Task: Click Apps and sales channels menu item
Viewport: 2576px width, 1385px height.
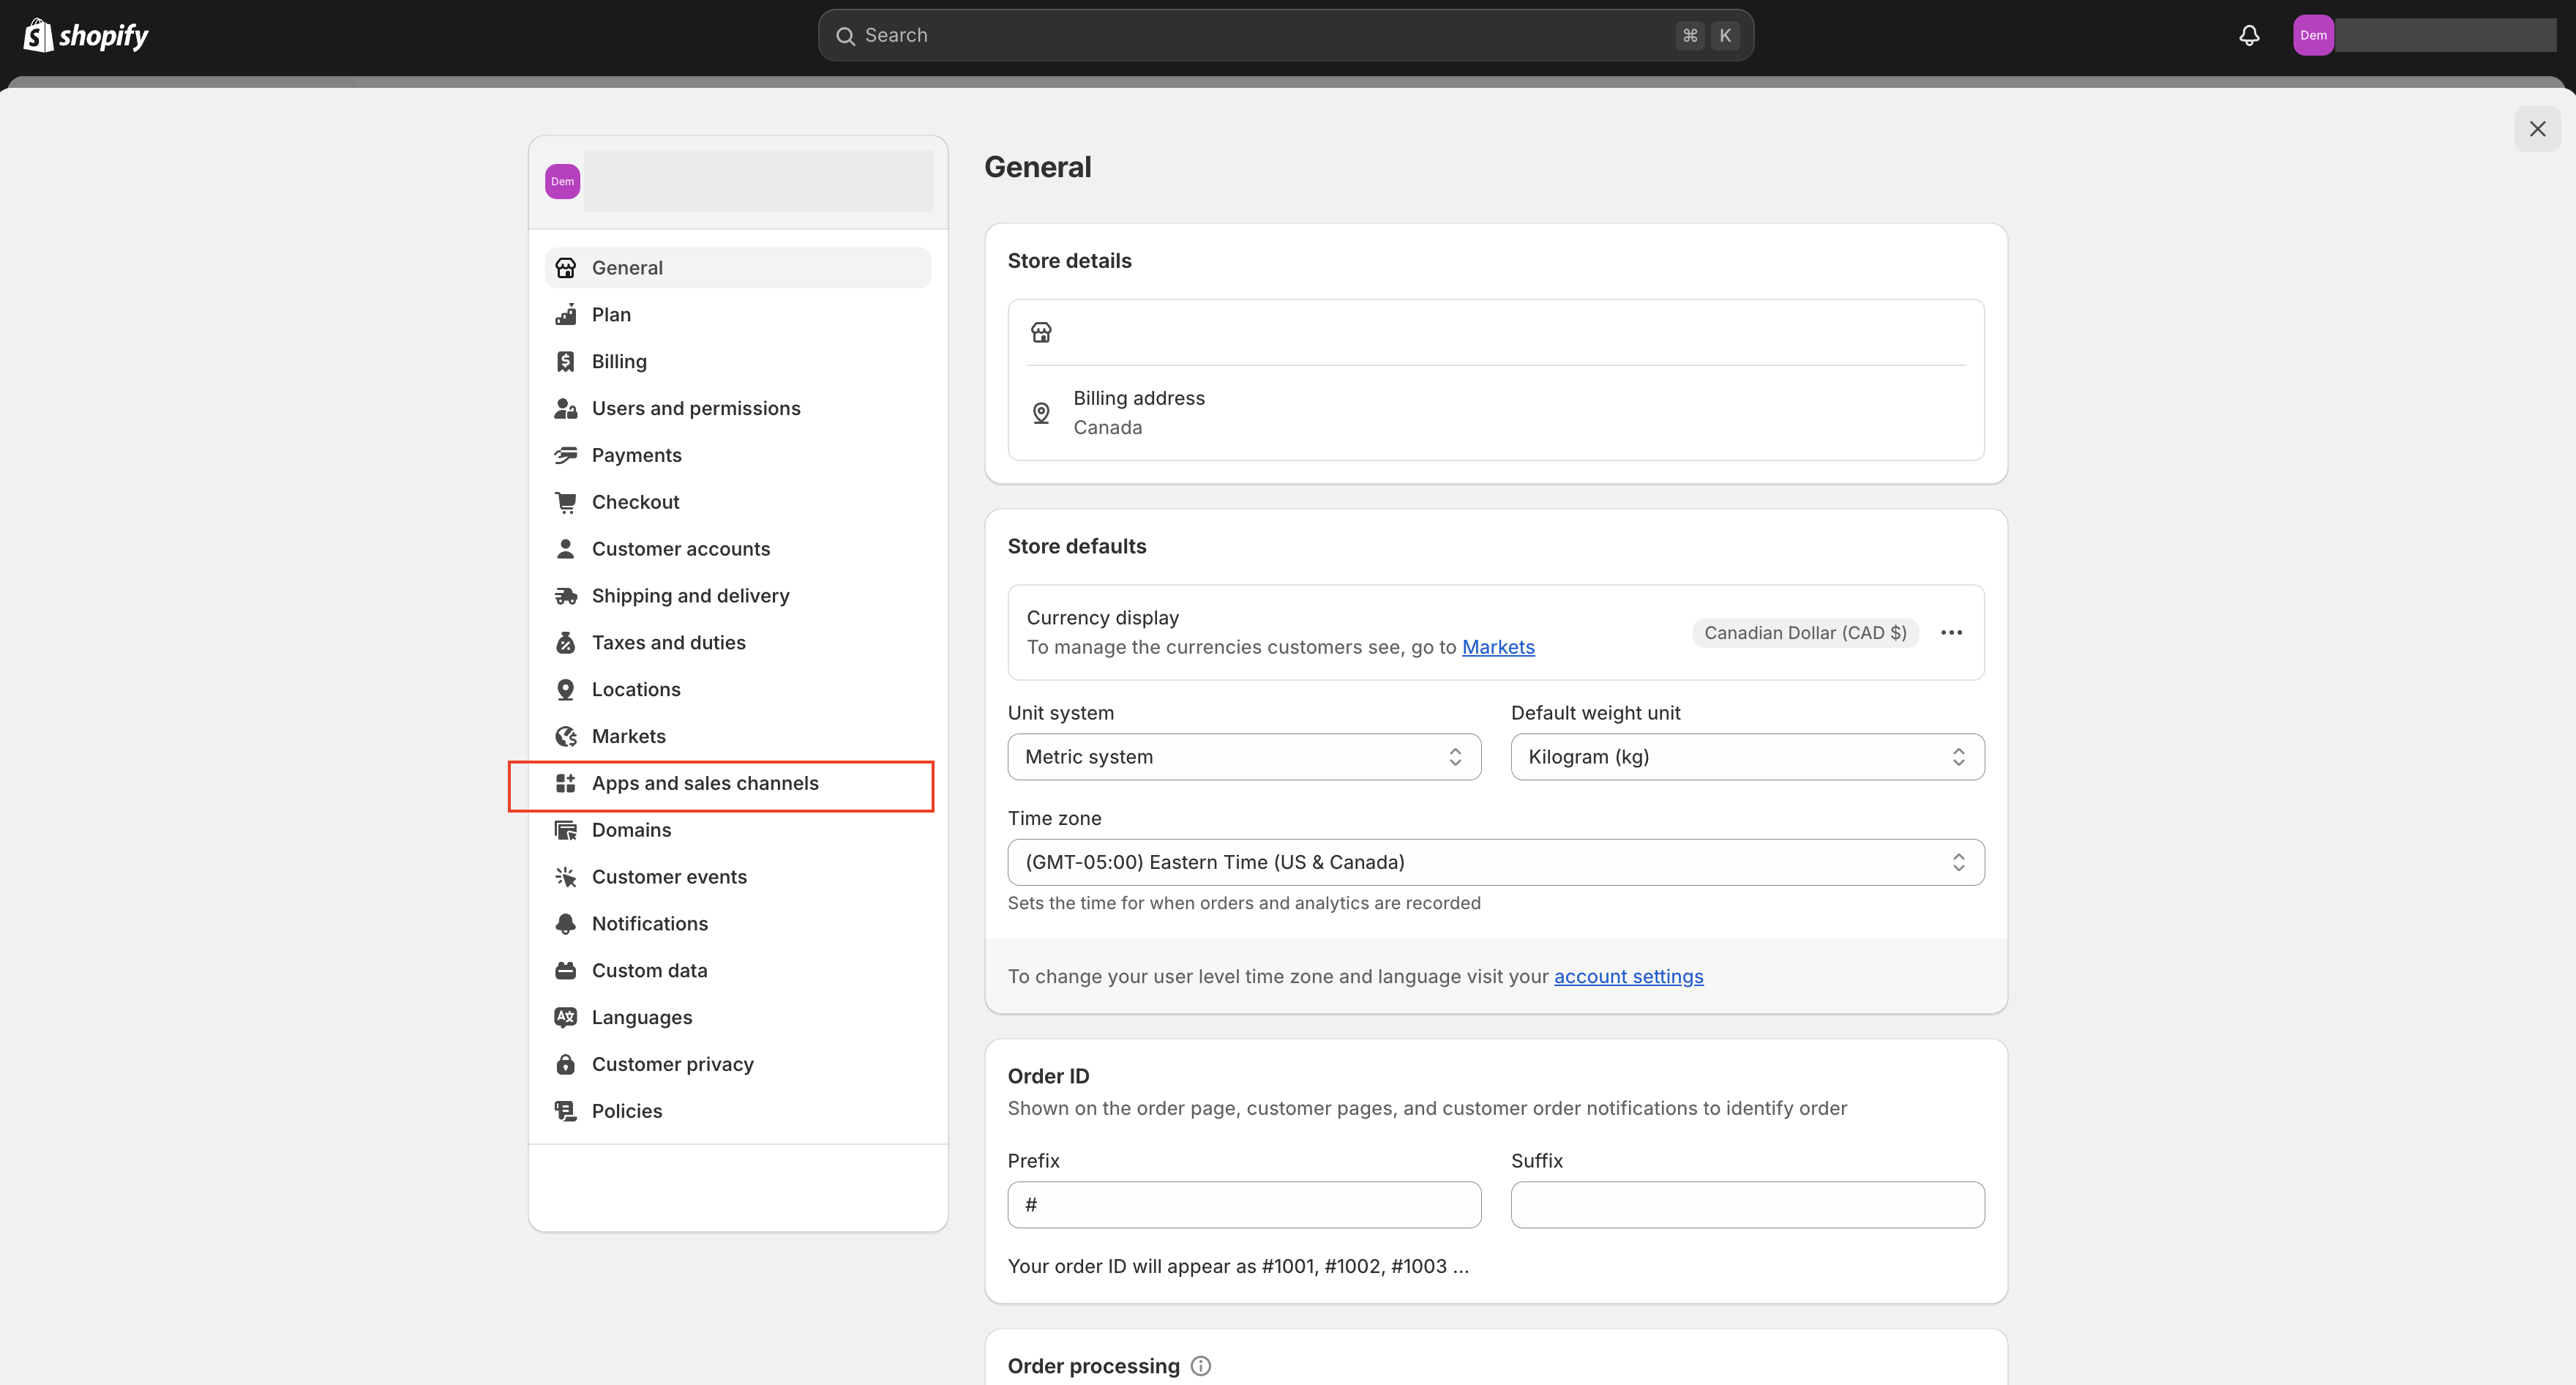Action: pyautogui.click(x=704, y=783)
